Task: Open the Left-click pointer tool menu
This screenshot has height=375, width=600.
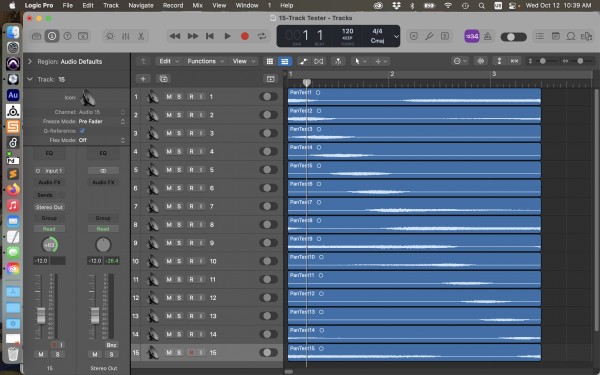Action: [360, 61]
